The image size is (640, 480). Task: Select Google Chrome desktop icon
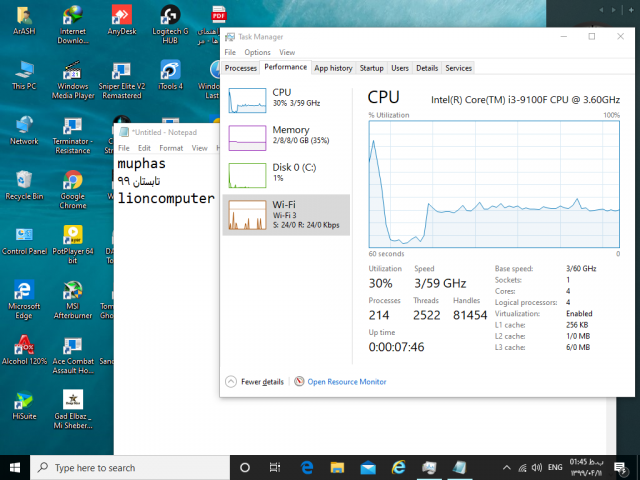[73, 190]
